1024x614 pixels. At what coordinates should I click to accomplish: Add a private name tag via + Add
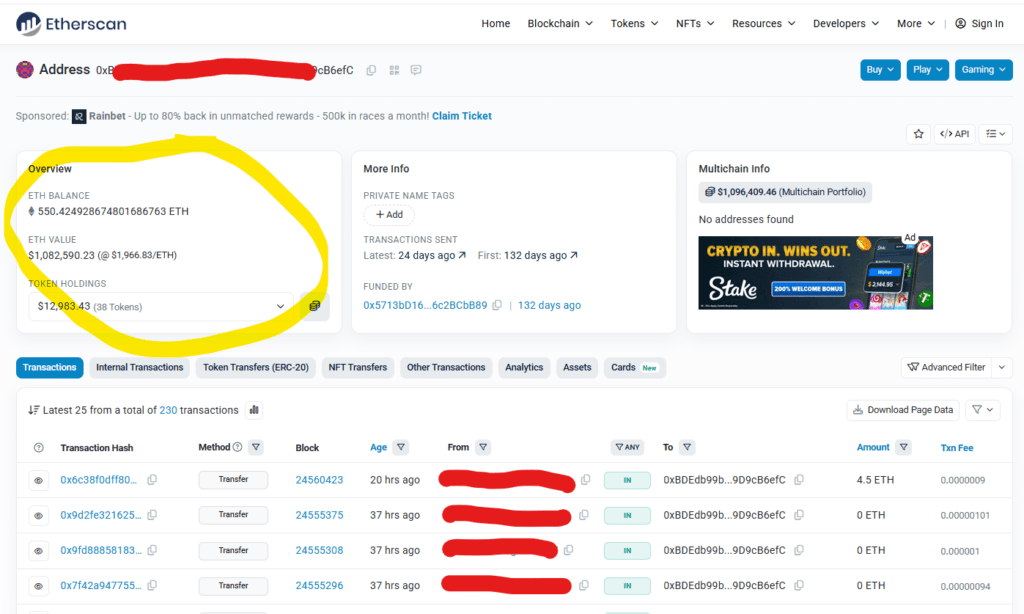pyautogui.click(x=389, y=214)
